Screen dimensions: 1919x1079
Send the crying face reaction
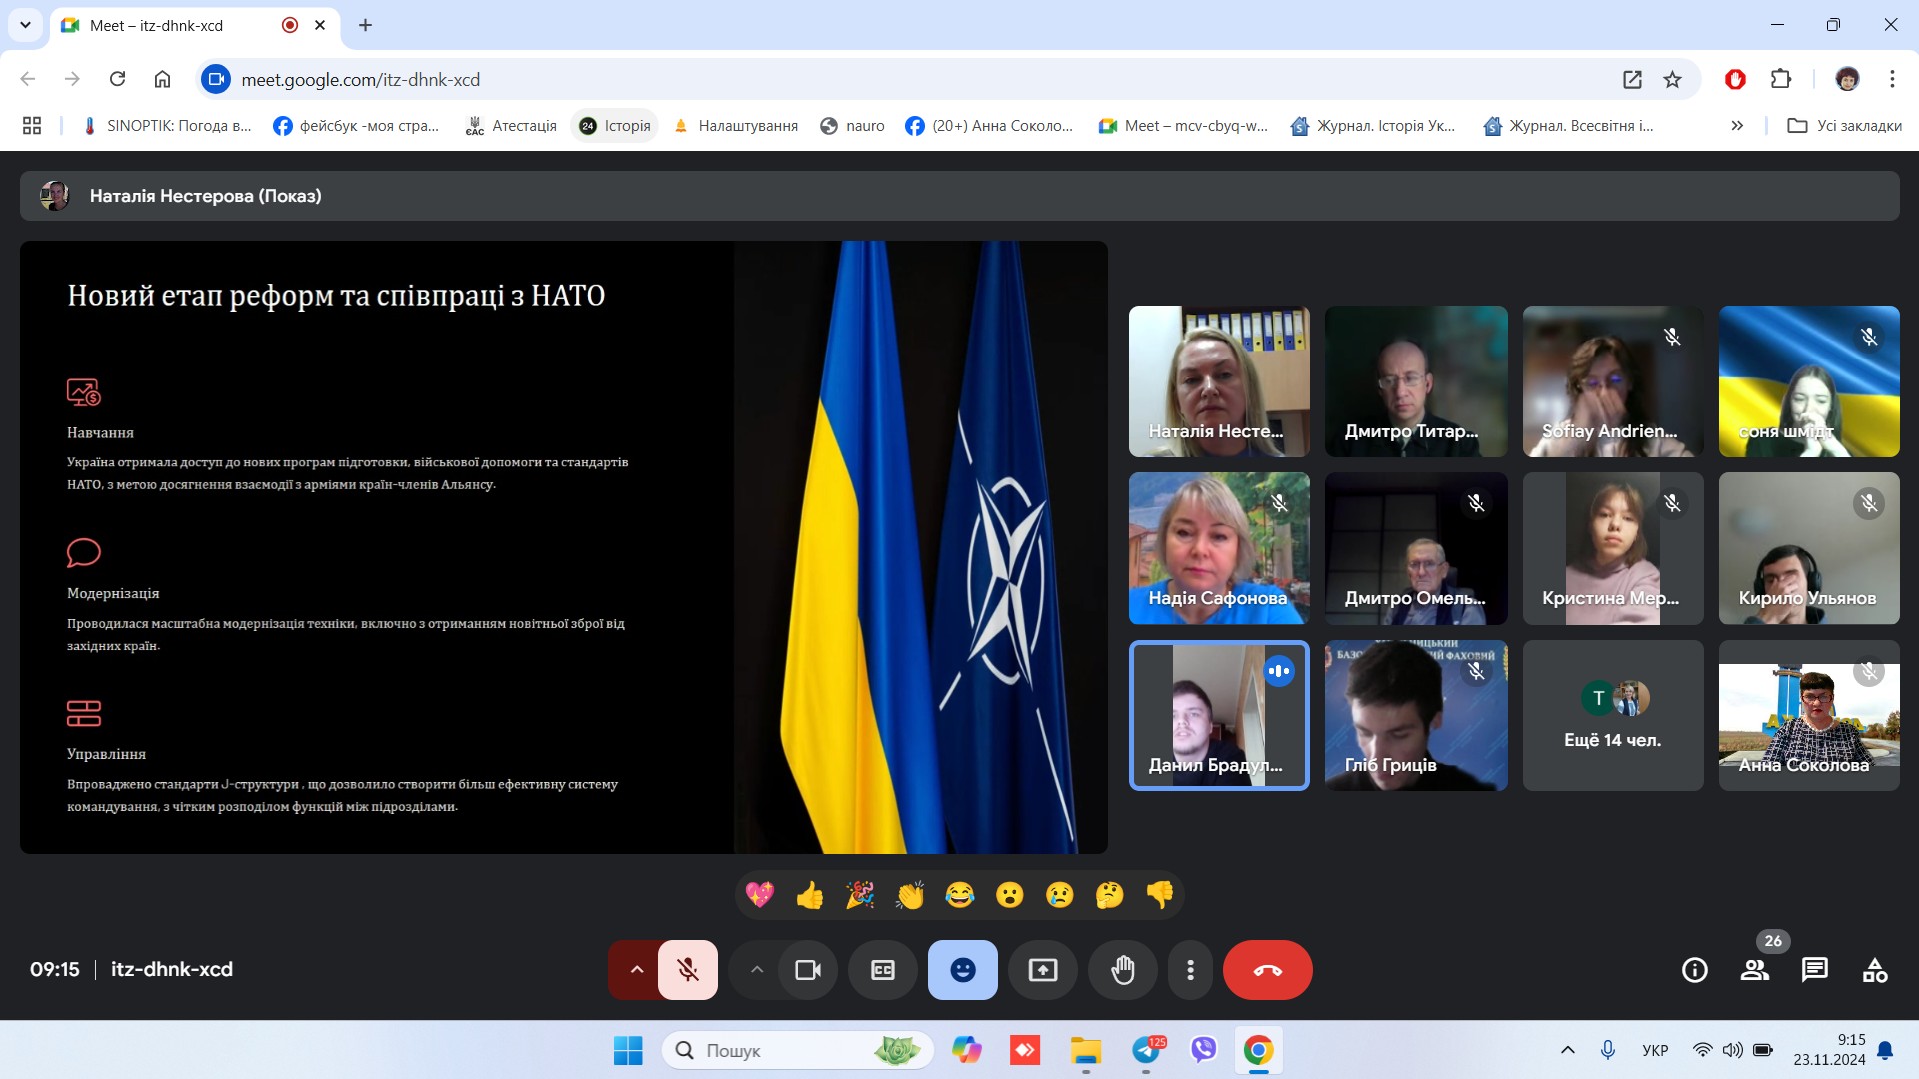click(x=1060, y=894)
